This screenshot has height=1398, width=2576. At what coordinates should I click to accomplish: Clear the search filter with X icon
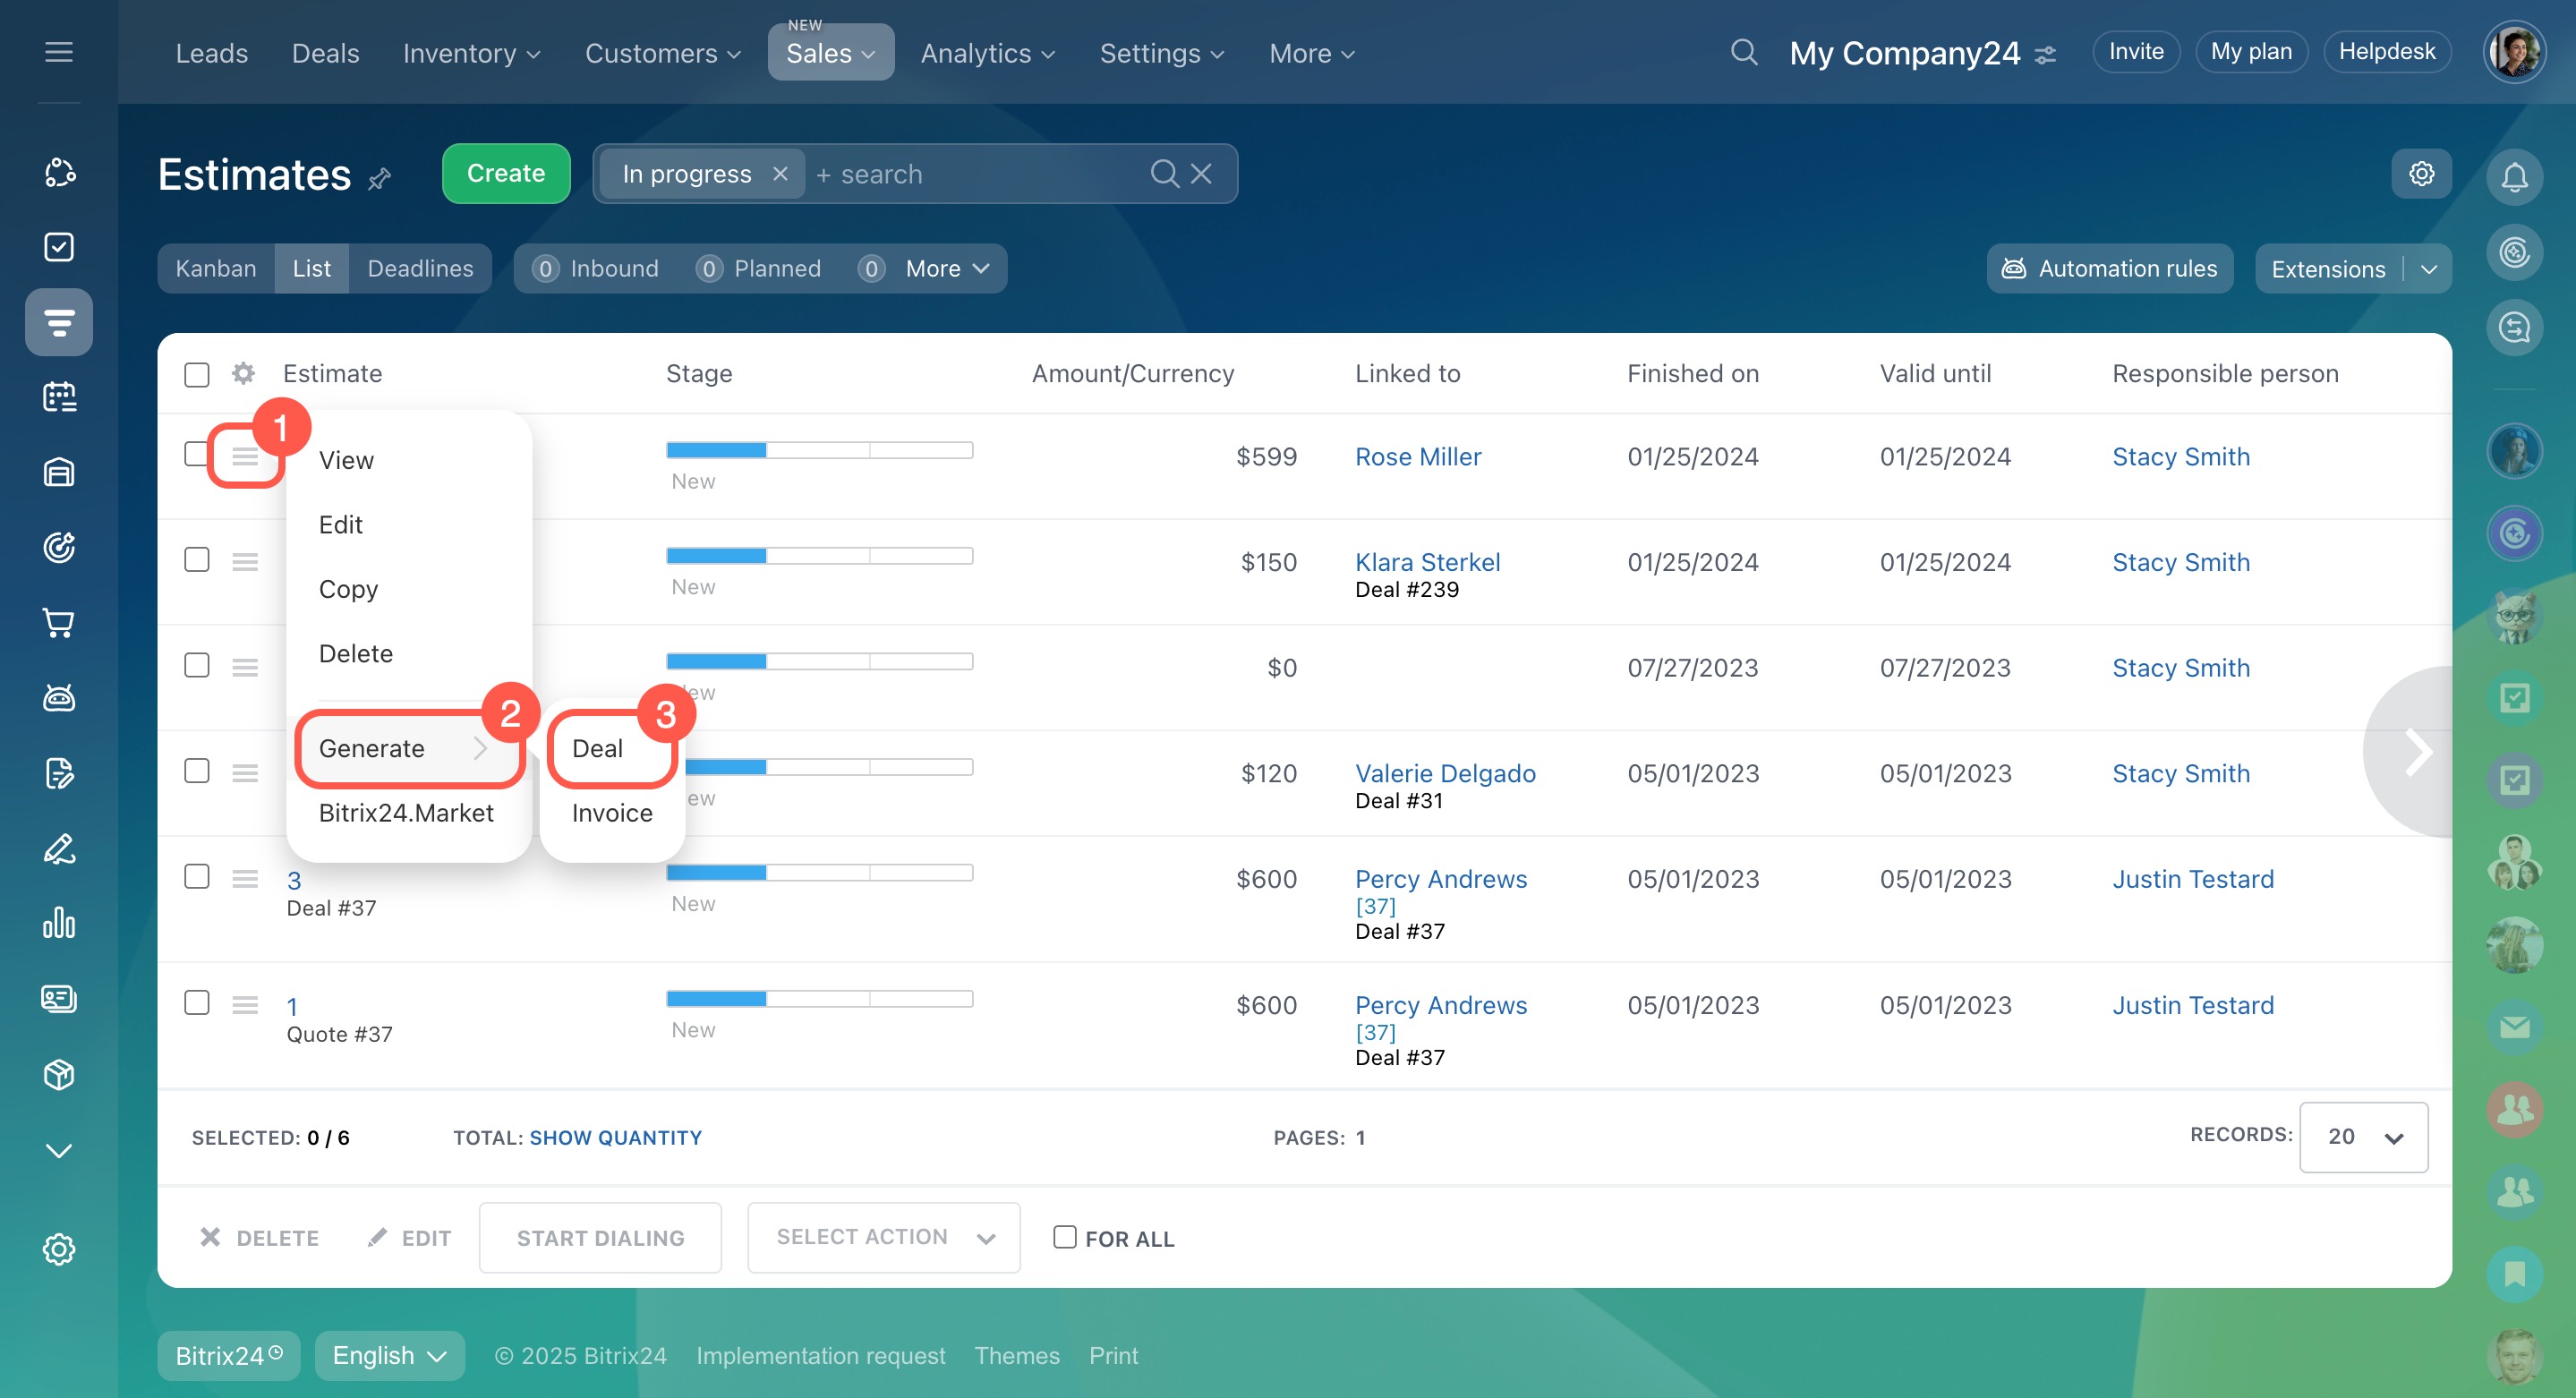[x=1201, y=174]
